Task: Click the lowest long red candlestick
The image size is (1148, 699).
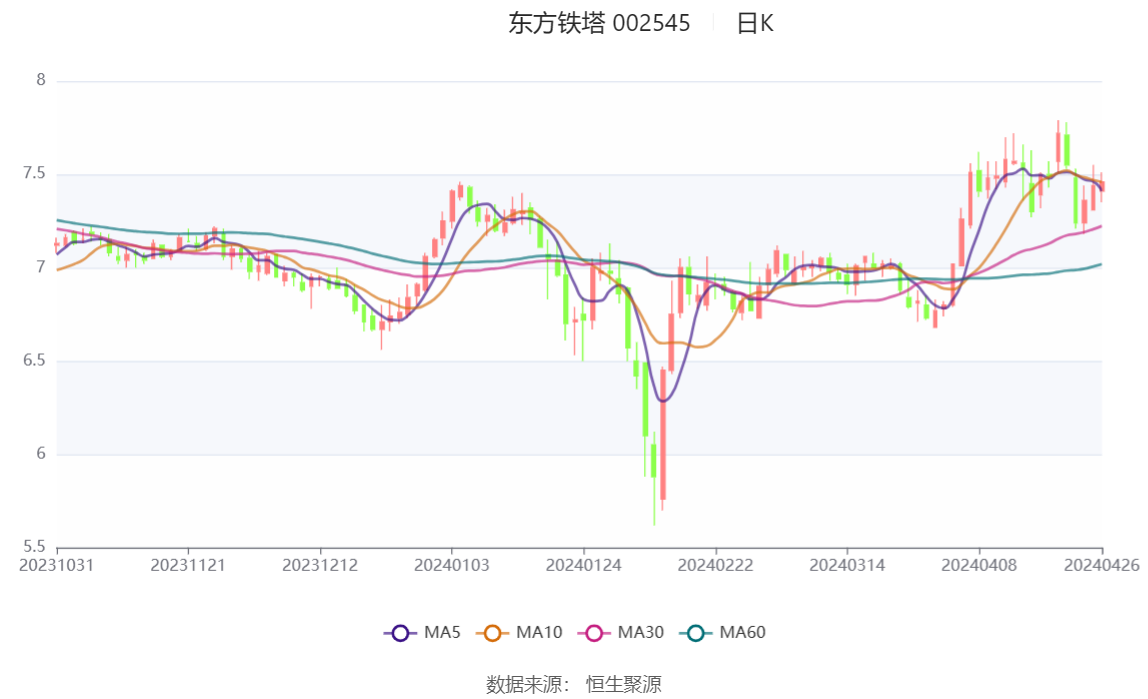Action: (x=663, y=435)
